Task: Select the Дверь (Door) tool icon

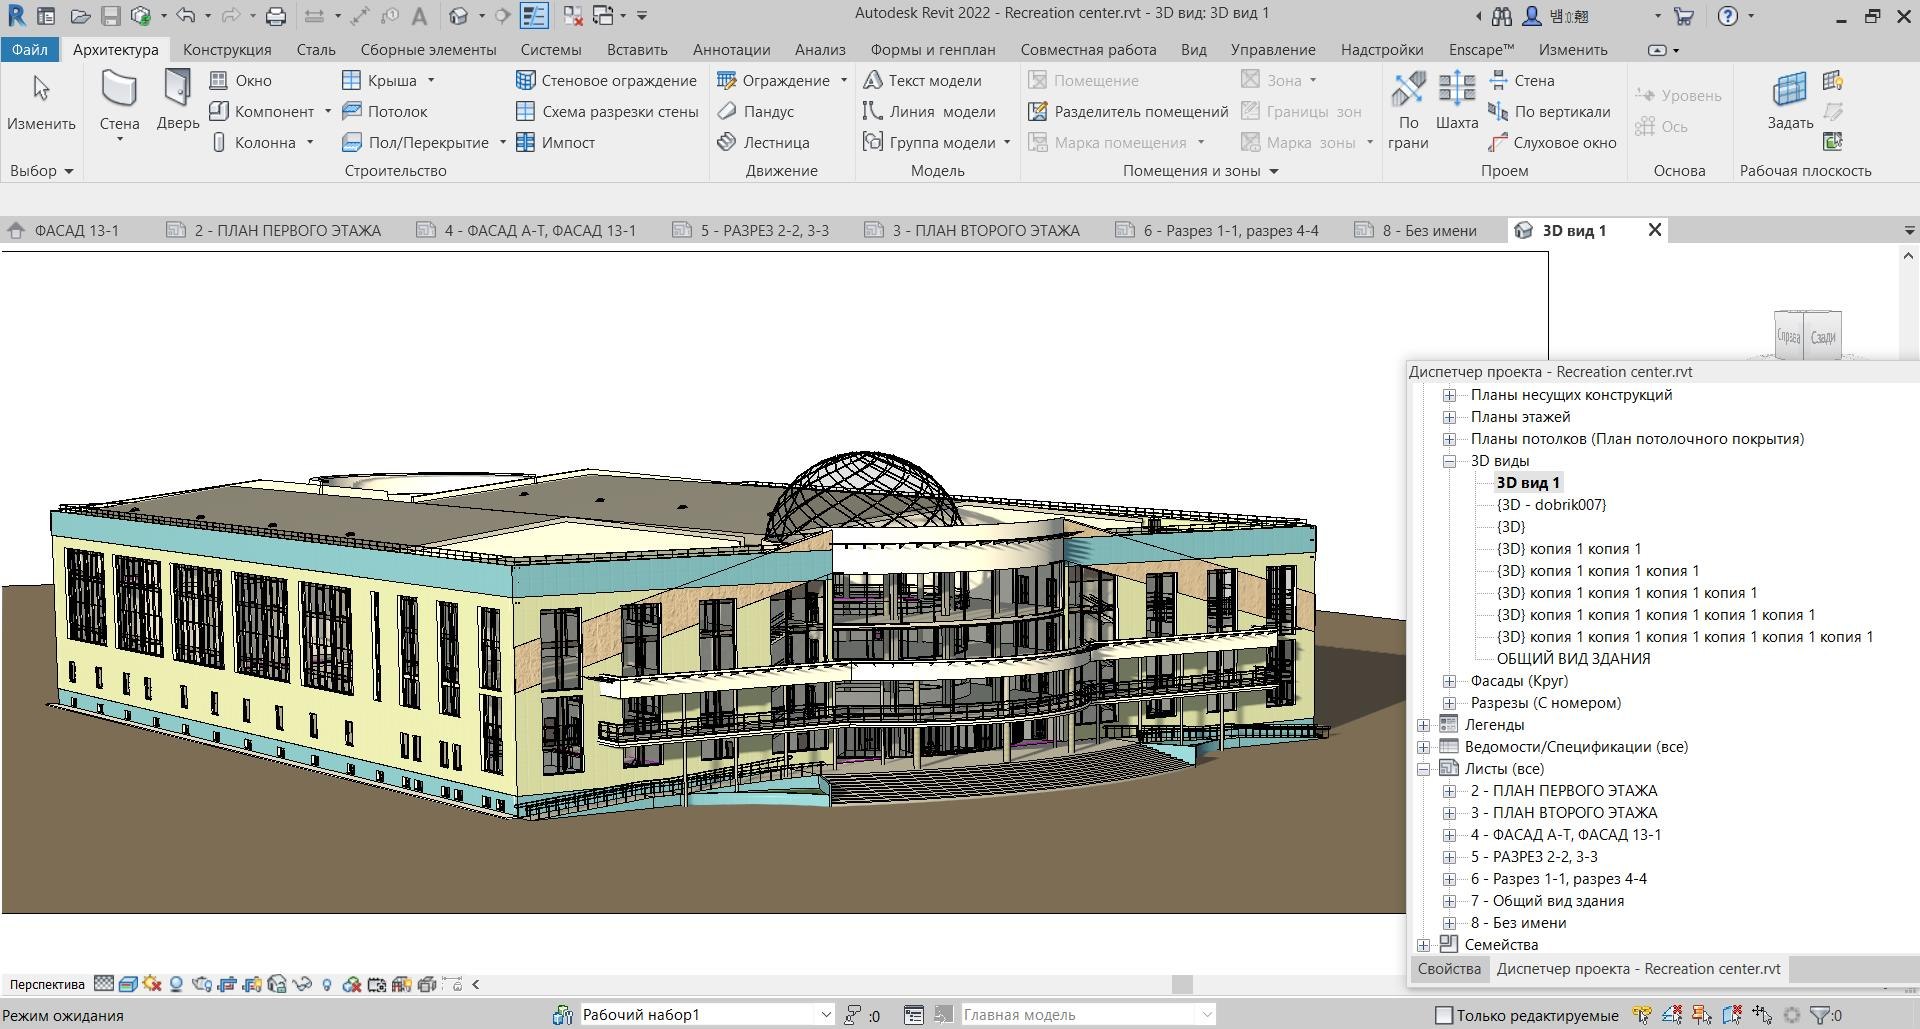Action: [x=177, y=88]
